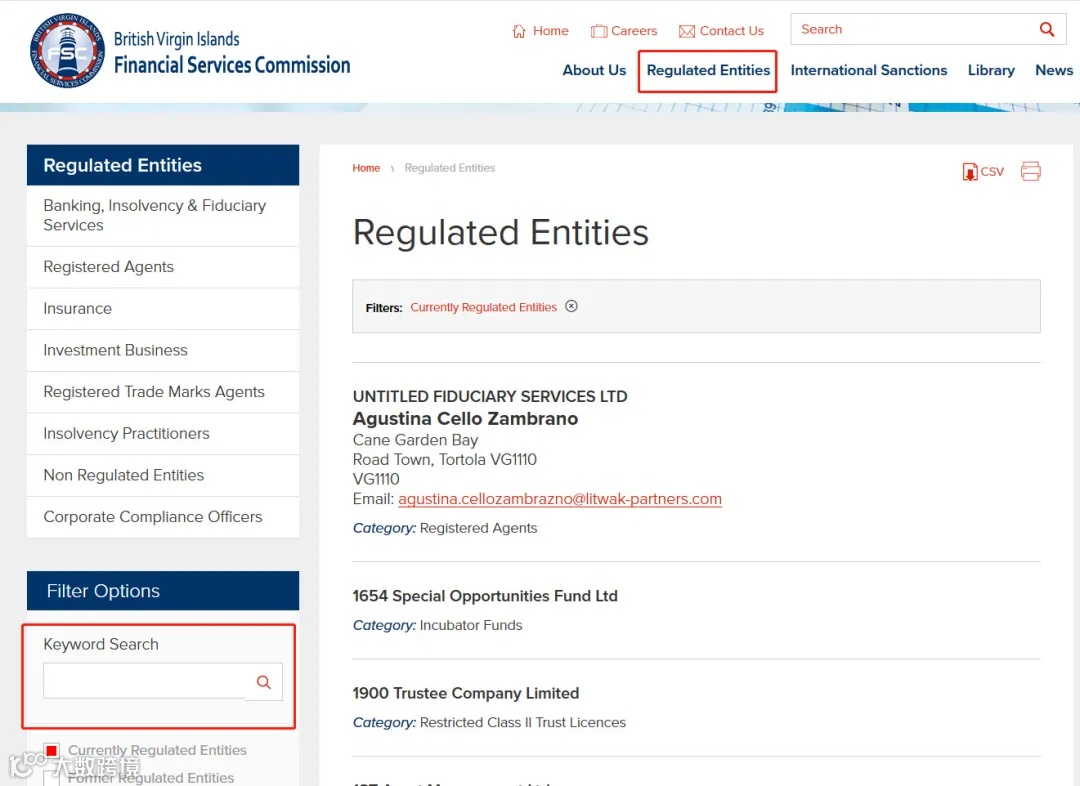Select Insolvency Practitioners in sidebar
Screen dimensions: 1080x786
pyautogui.click(x=163, y=434)
